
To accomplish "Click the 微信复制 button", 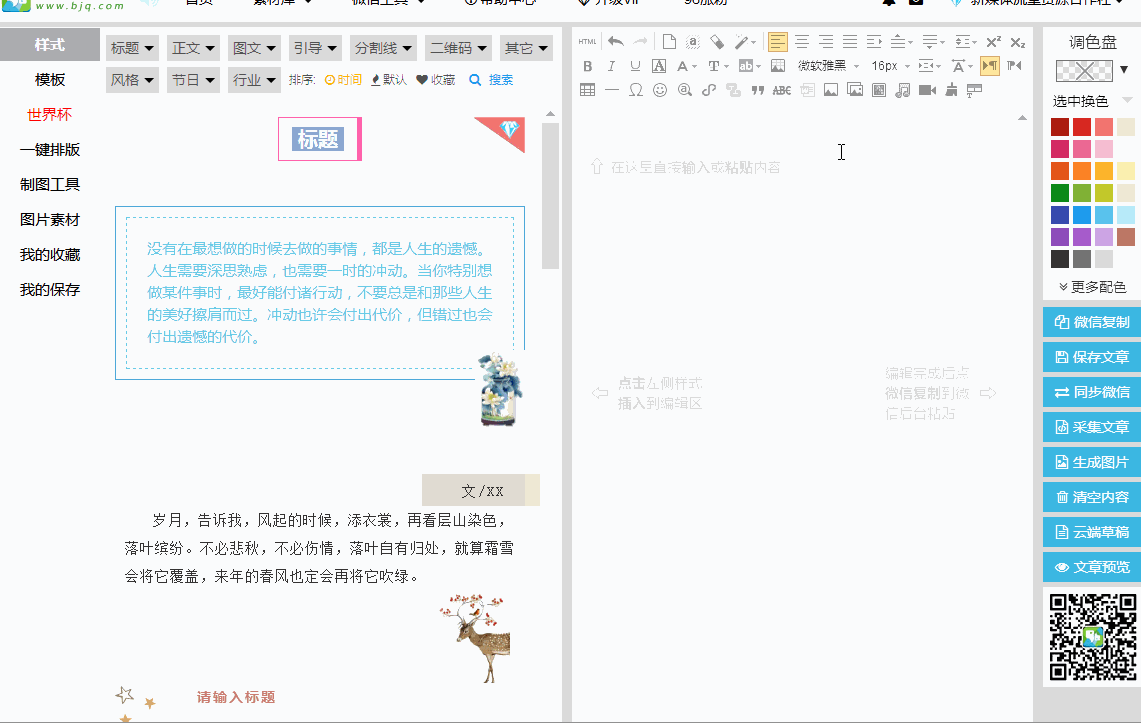I will (x=1092, y=322).
